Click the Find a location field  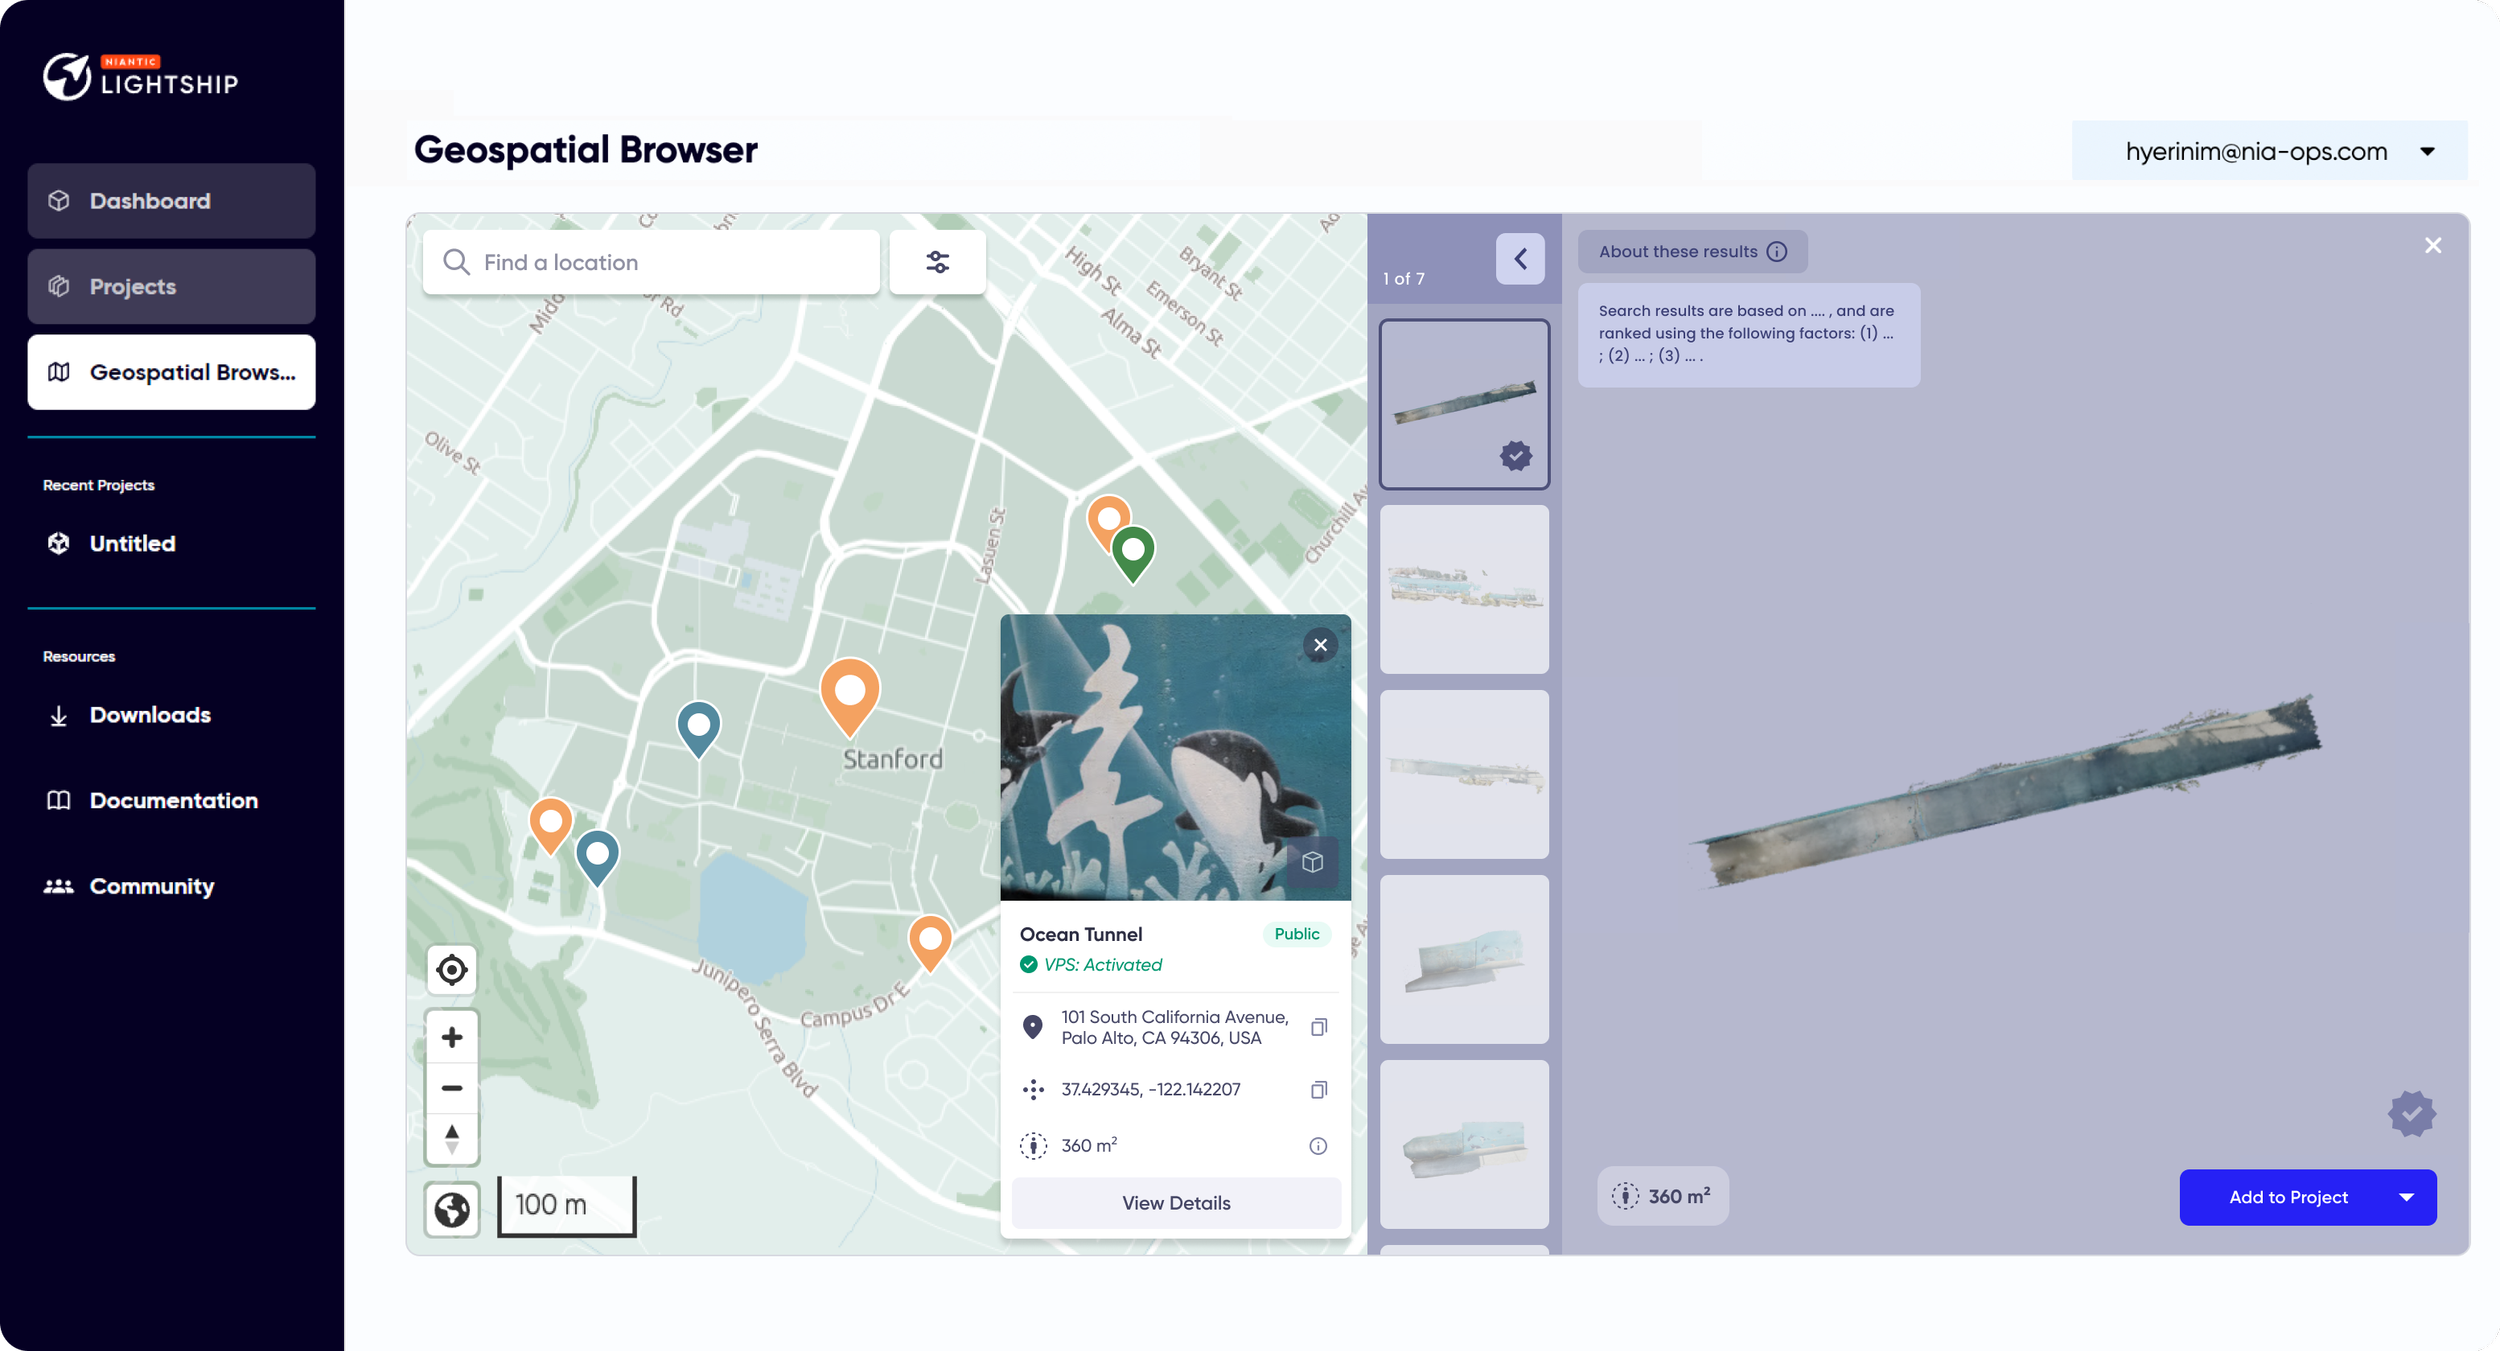[670, 262]
